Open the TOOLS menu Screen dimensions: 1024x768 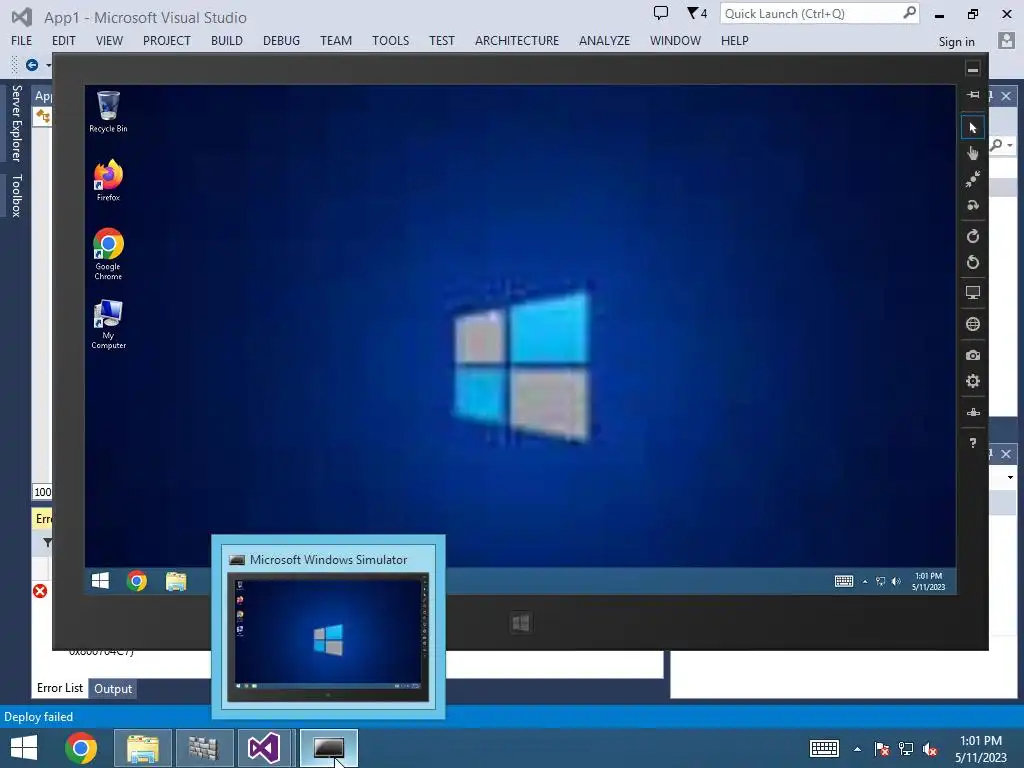click(391, 40)
